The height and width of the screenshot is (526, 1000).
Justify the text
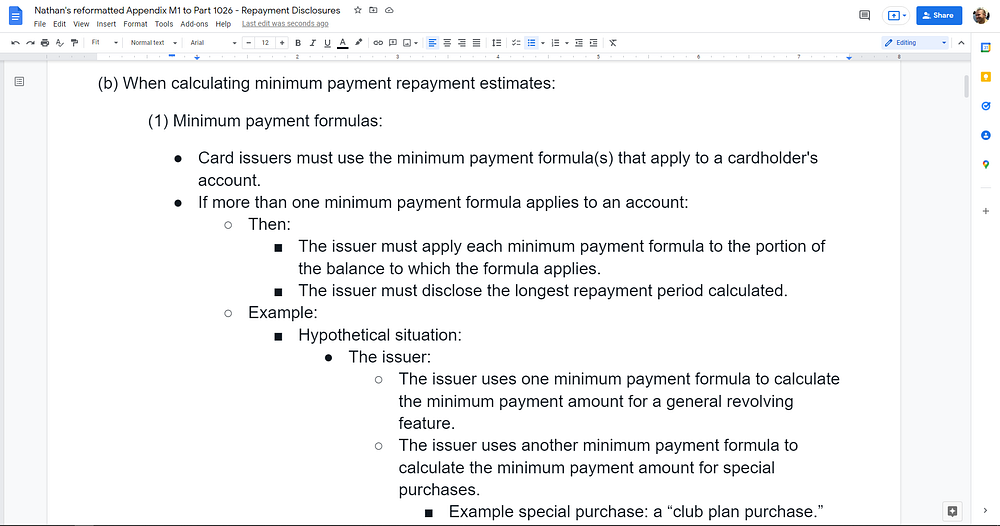pyautogui.click(x=476, y=43)
